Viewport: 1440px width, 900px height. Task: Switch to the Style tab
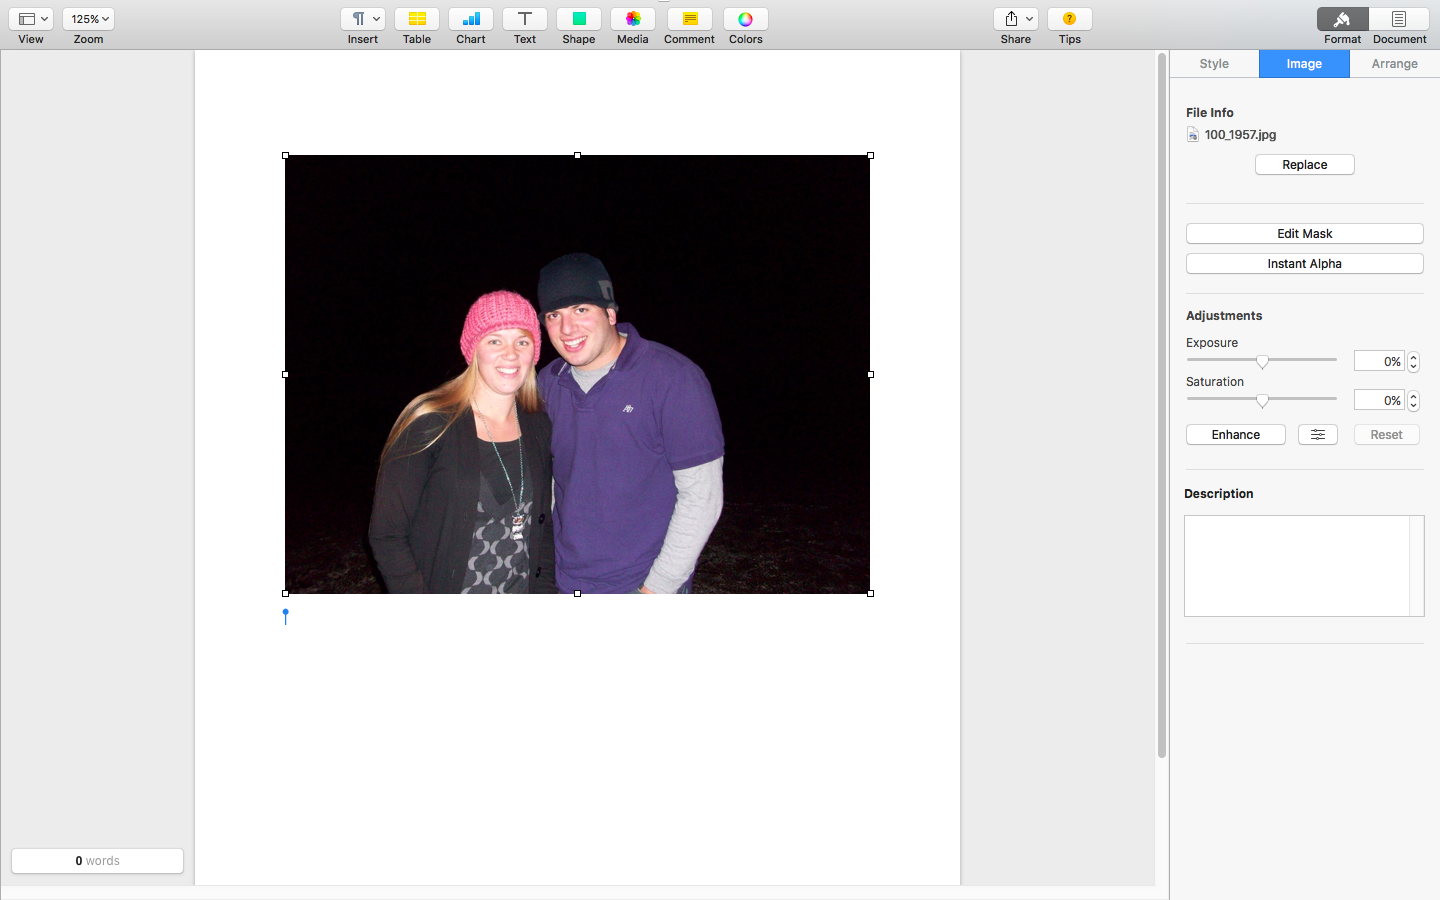1213,63
